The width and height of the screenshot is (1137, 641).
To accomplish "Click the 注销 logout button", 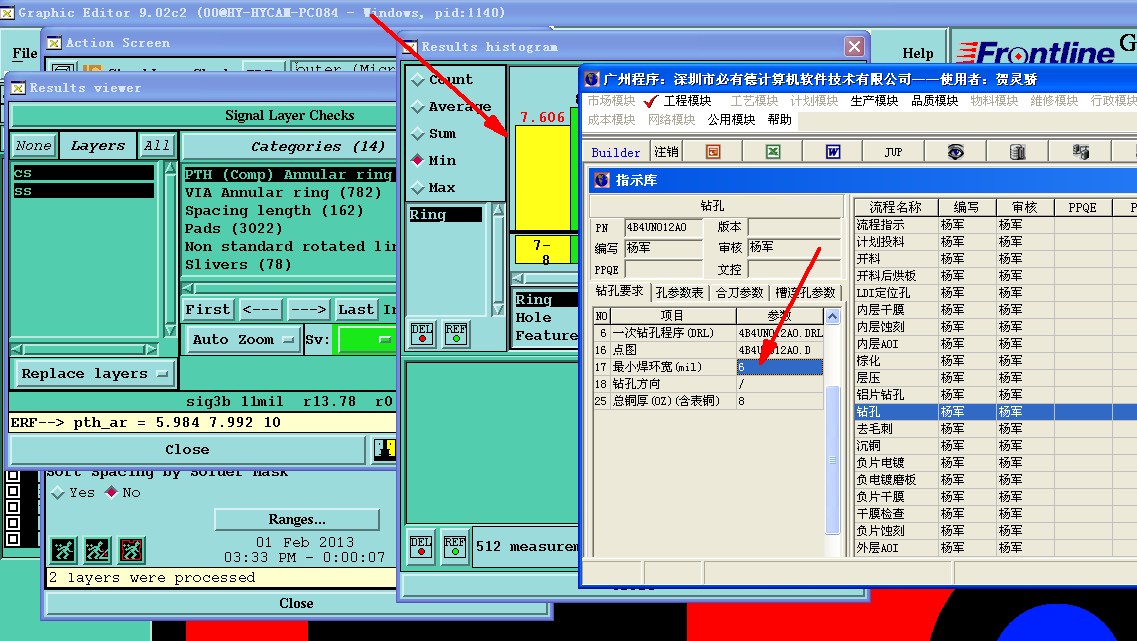I will click(x=666, y=152).
